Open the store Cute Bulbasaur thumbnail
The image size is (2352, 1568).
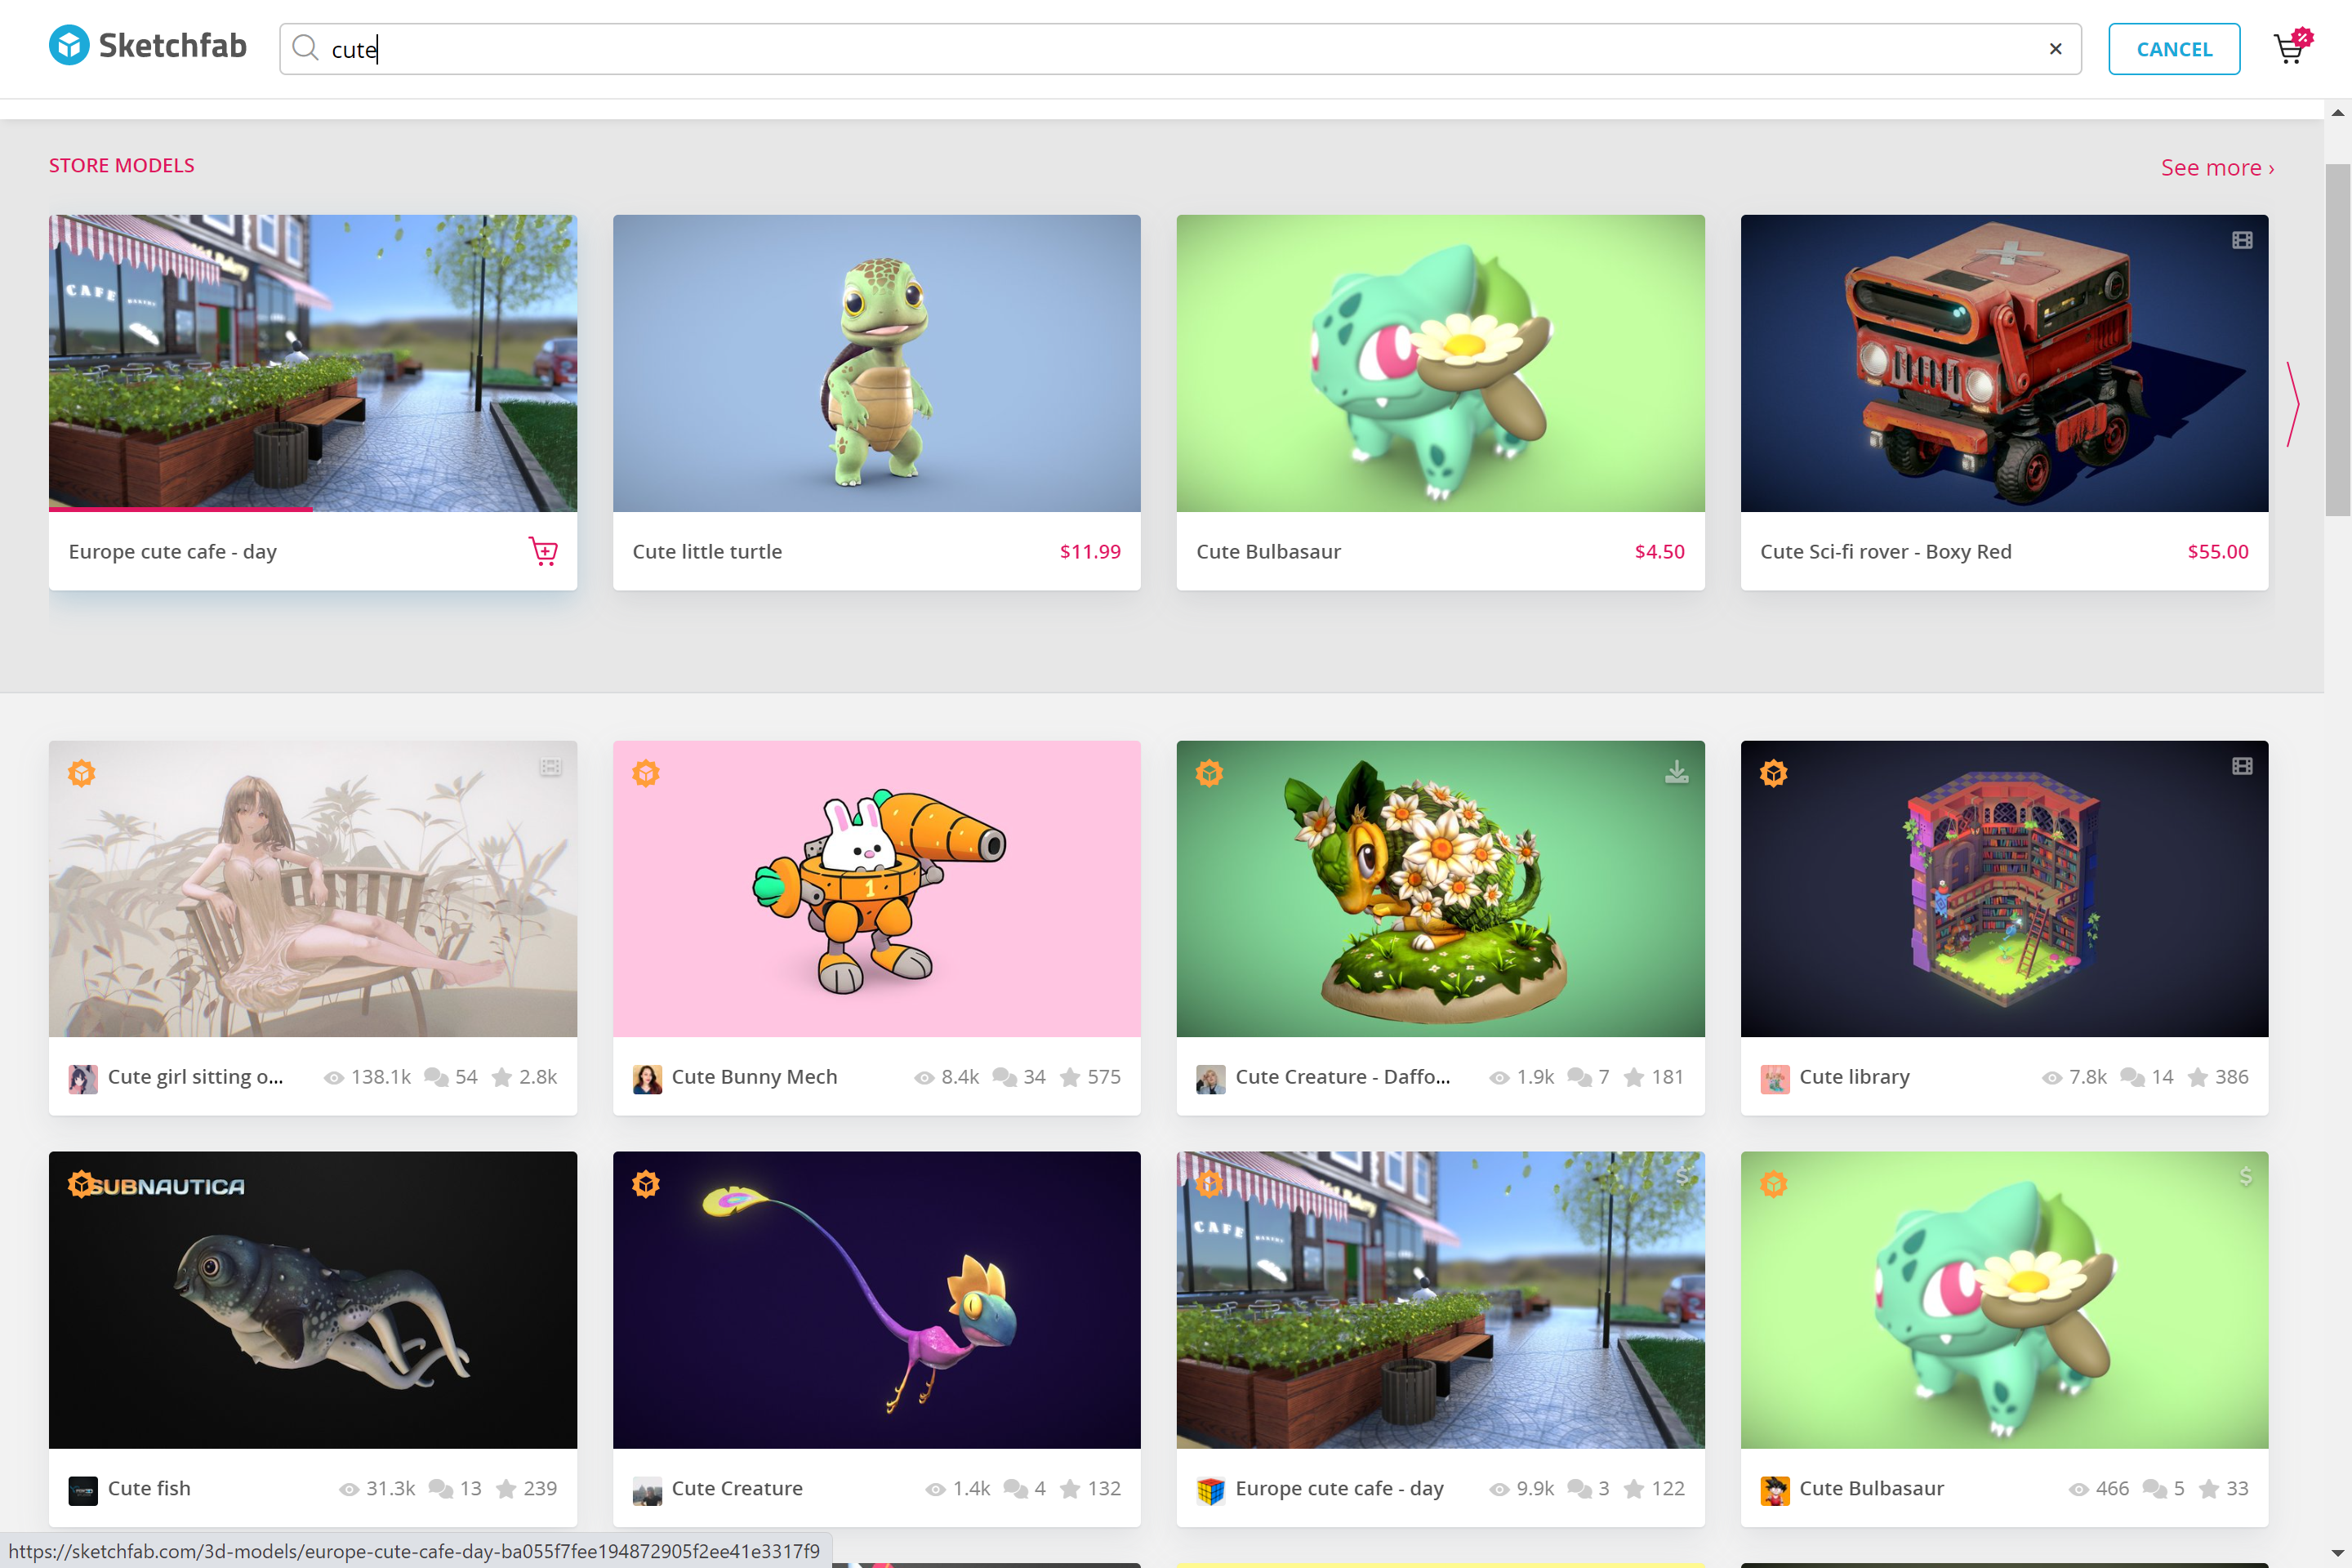tap(1440, 363)
